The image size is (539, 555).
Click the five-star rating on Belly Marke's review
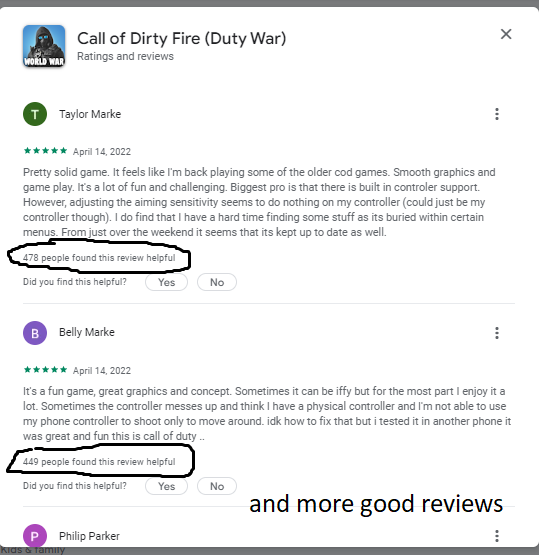[45, 370]
